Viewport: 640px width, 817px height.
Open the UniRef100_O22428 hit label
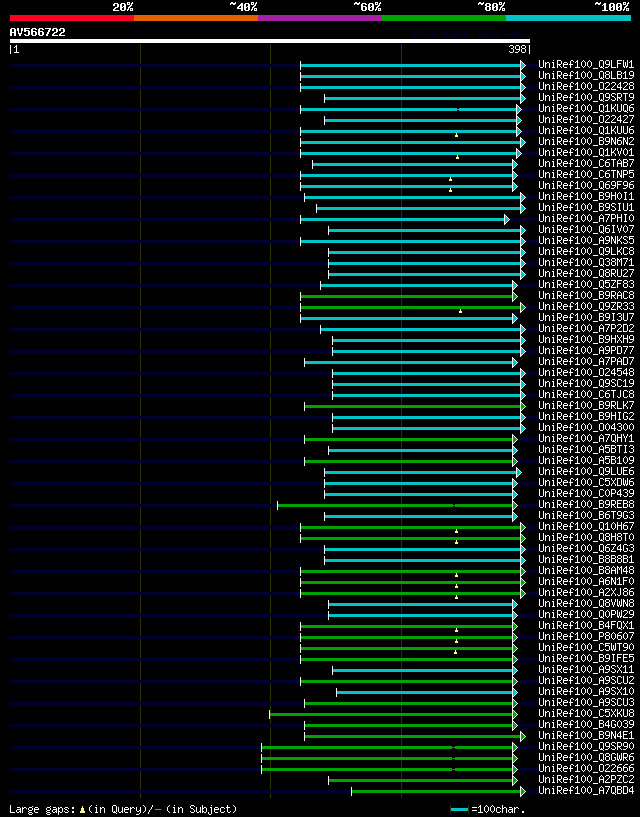tap(586, 86)
